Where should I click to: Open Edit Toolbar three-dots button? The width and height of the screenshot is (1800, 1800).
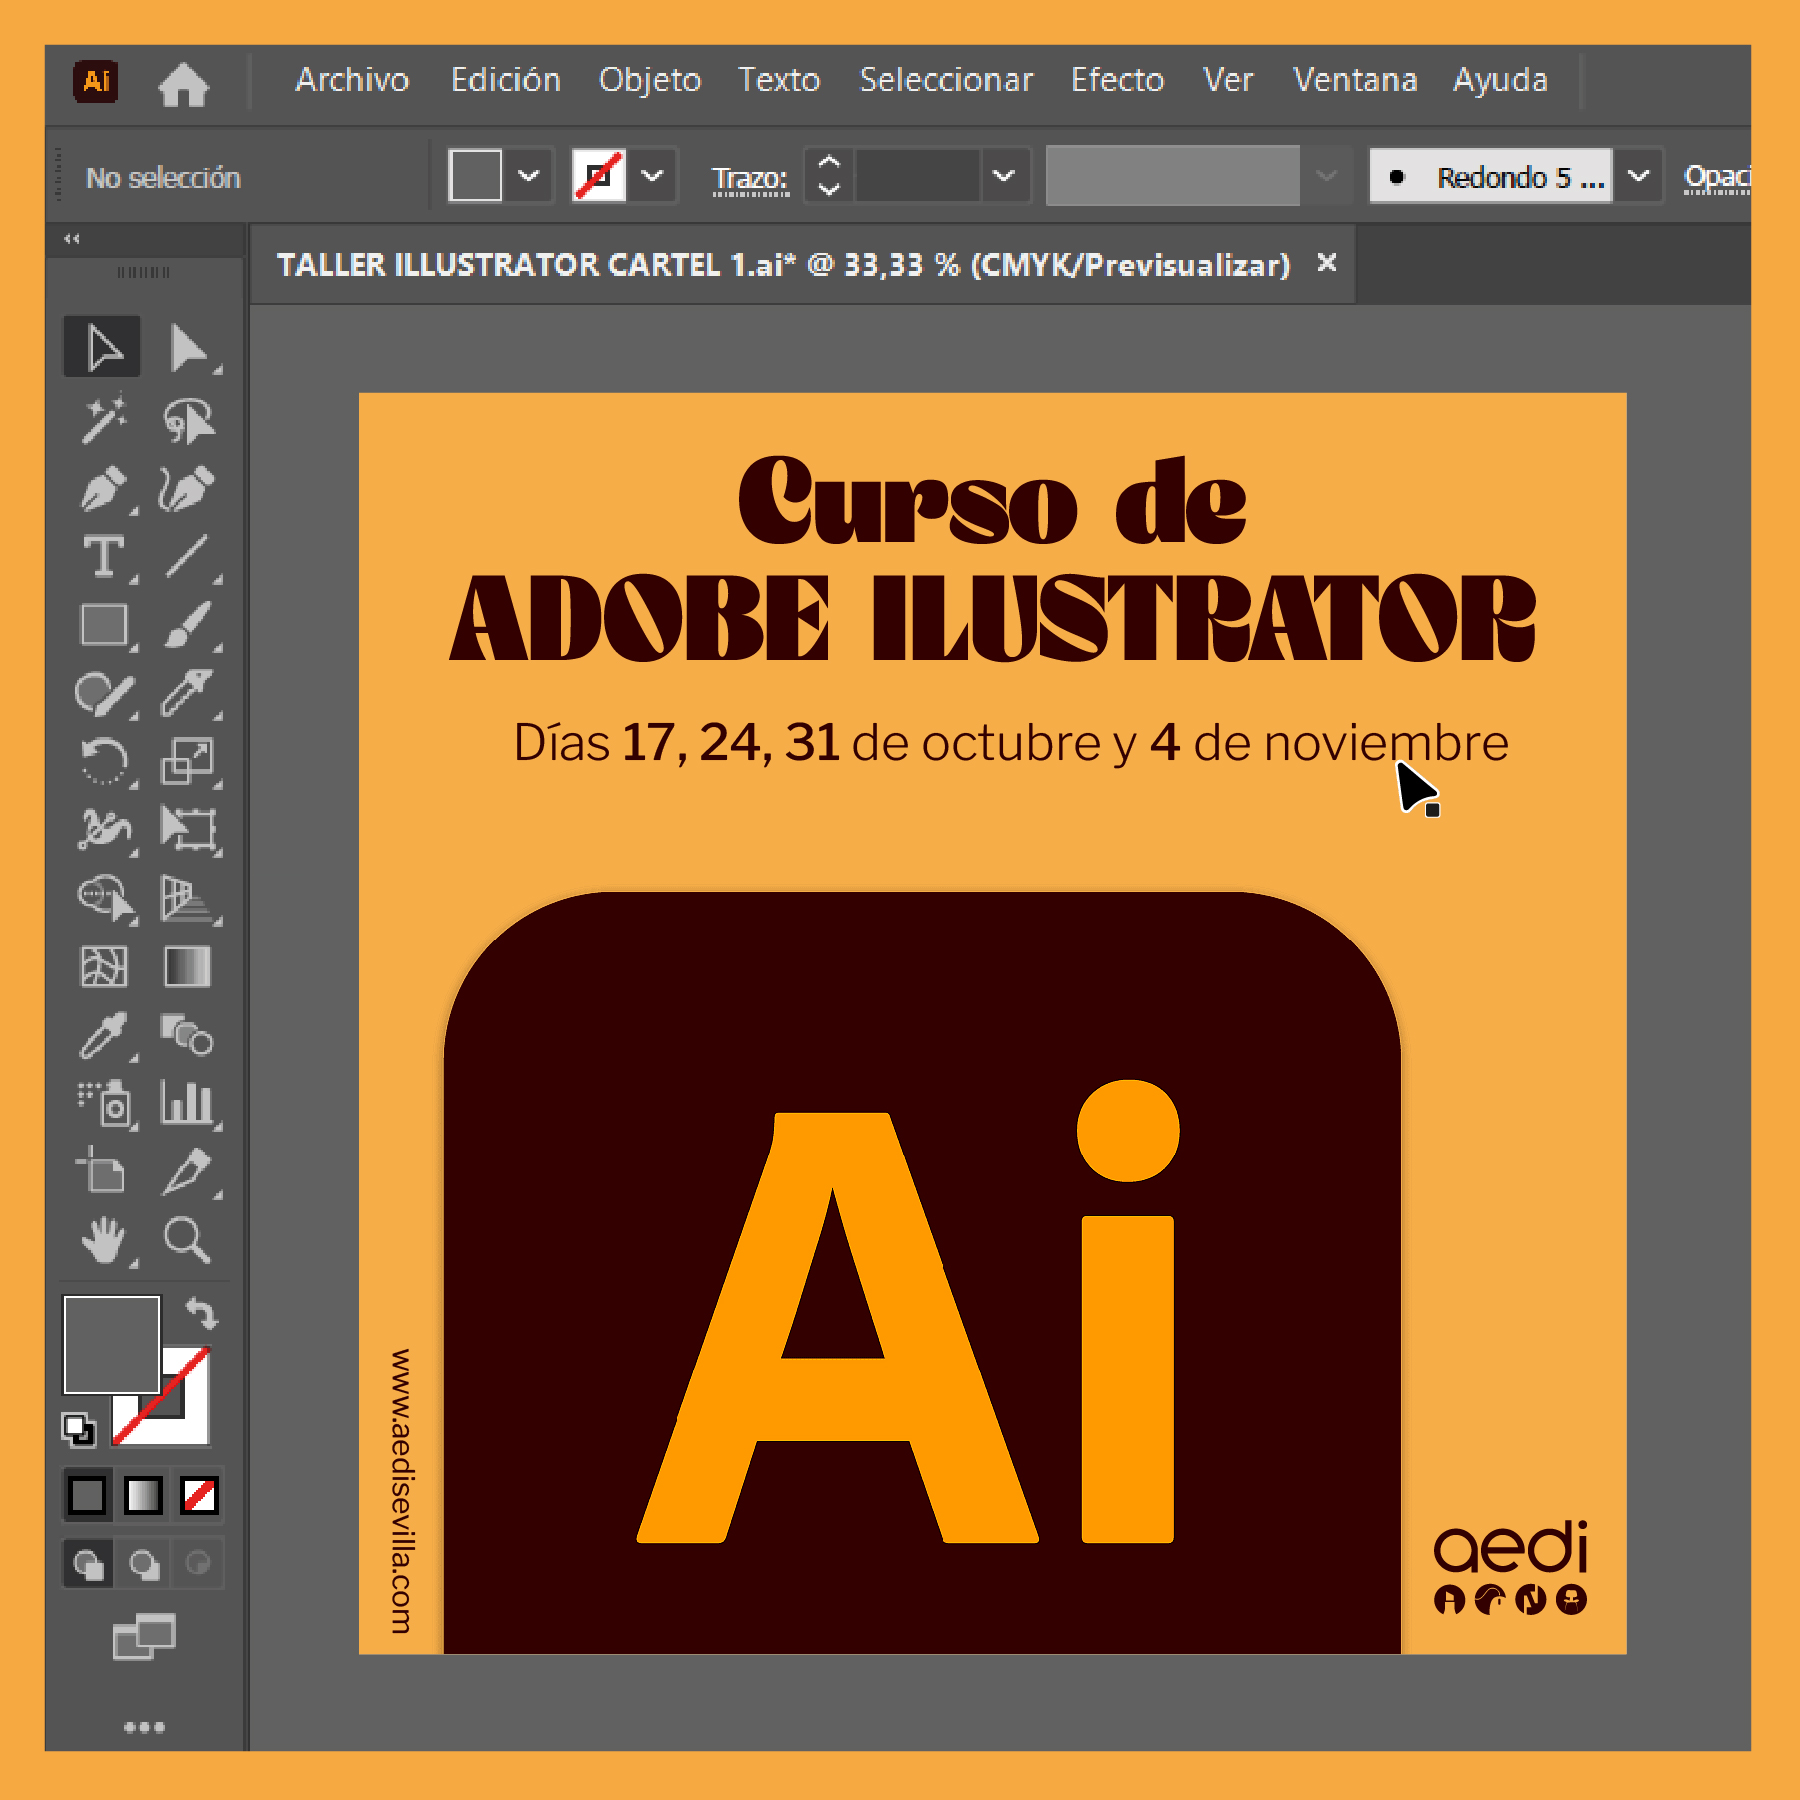click(144, 1727)
